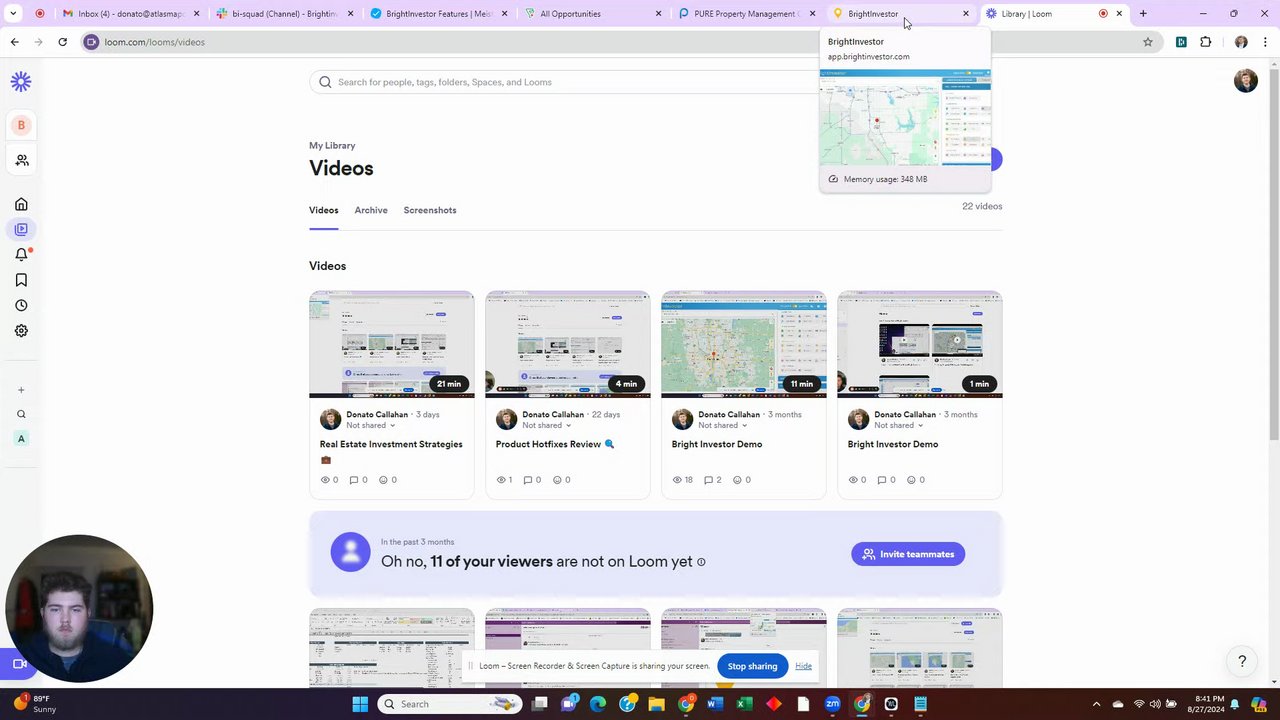Launch Excel from the taskbar
Viewport: 1280px width, 720px height.
click(x=744, y=704)
